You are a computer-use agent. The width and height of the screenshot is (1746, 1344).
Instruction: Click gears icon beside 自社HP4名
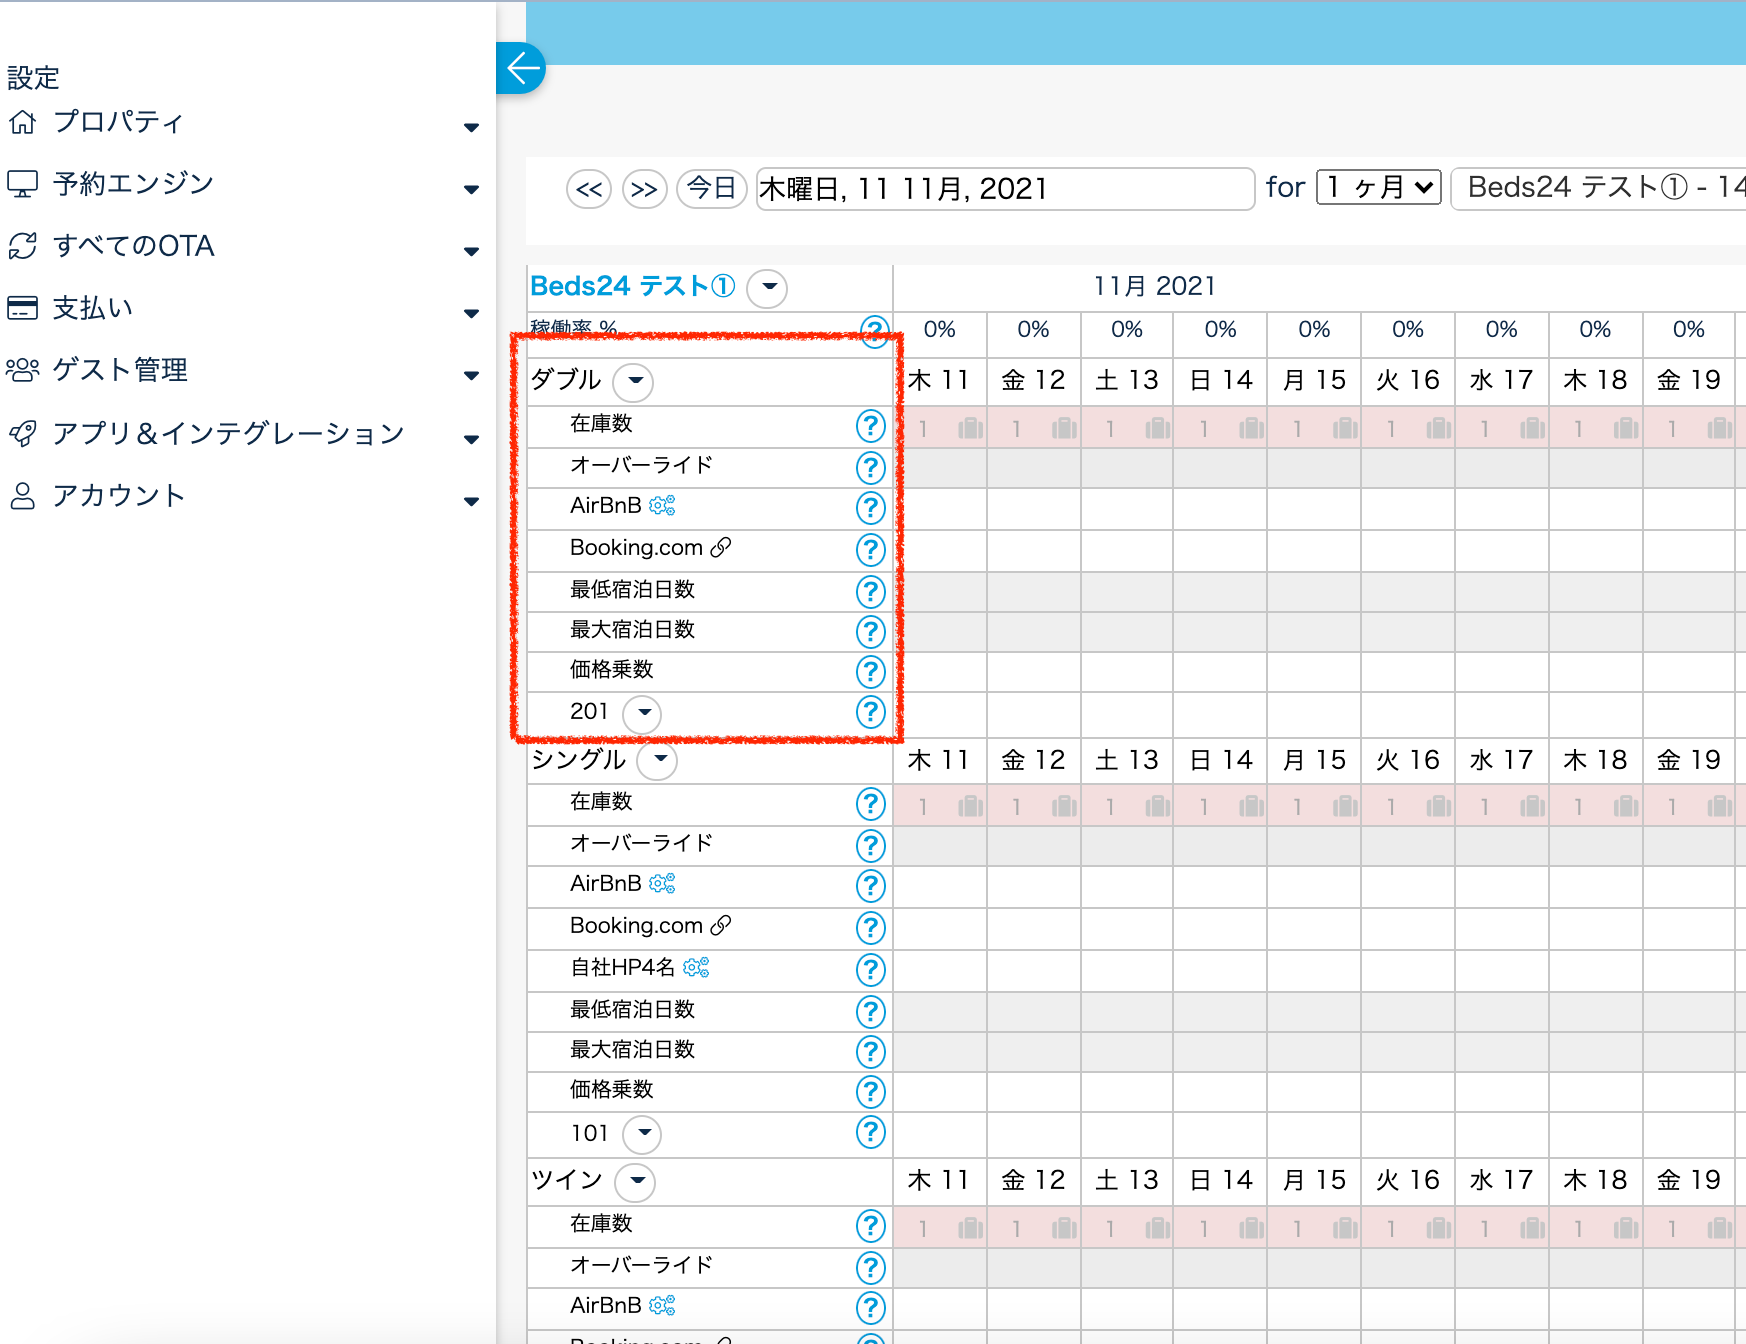click(x=696, y=967)
